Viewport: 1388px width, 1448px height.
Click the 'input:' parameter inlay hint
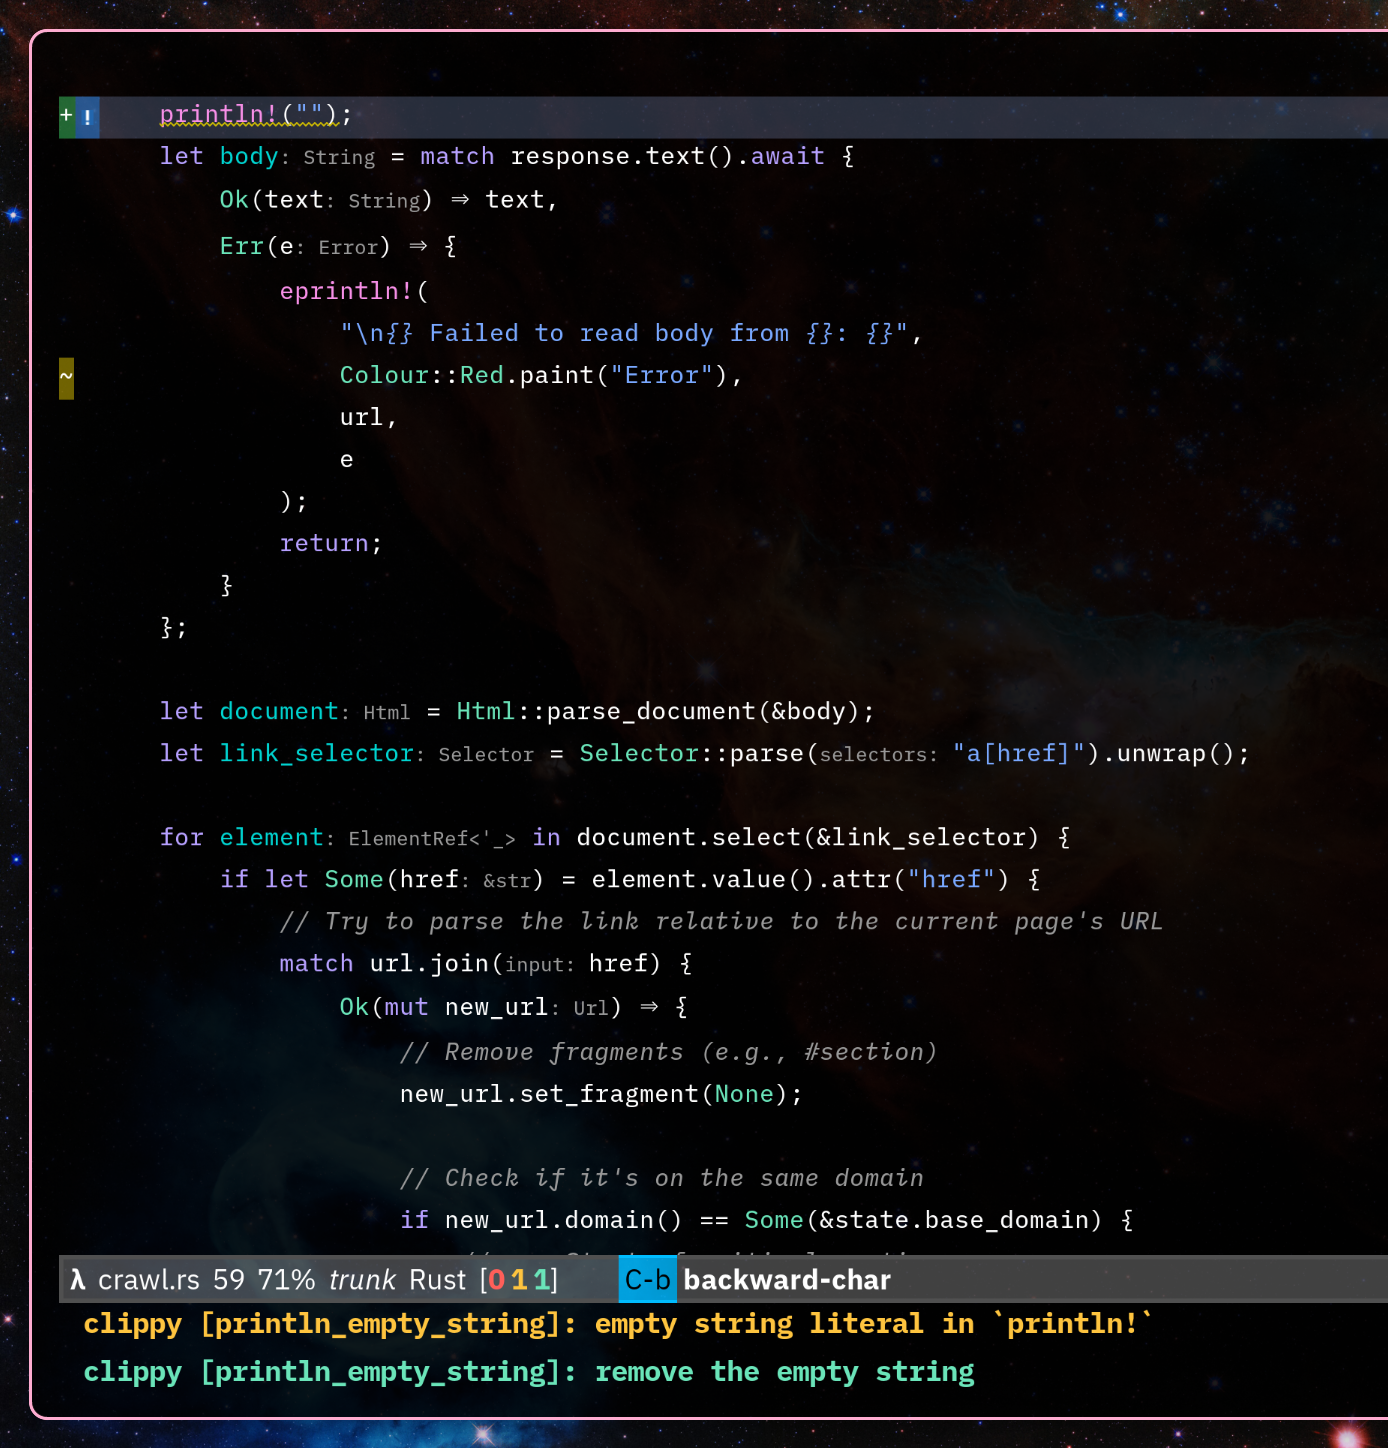[540, 964]
